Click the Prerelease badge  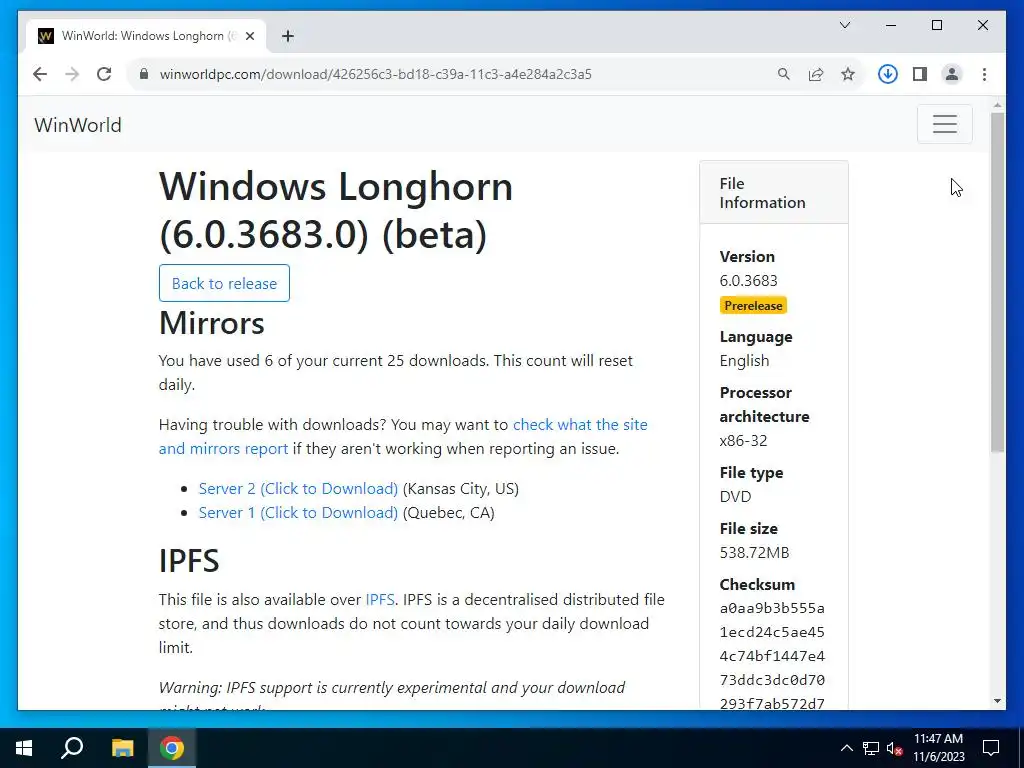(753, 305)
